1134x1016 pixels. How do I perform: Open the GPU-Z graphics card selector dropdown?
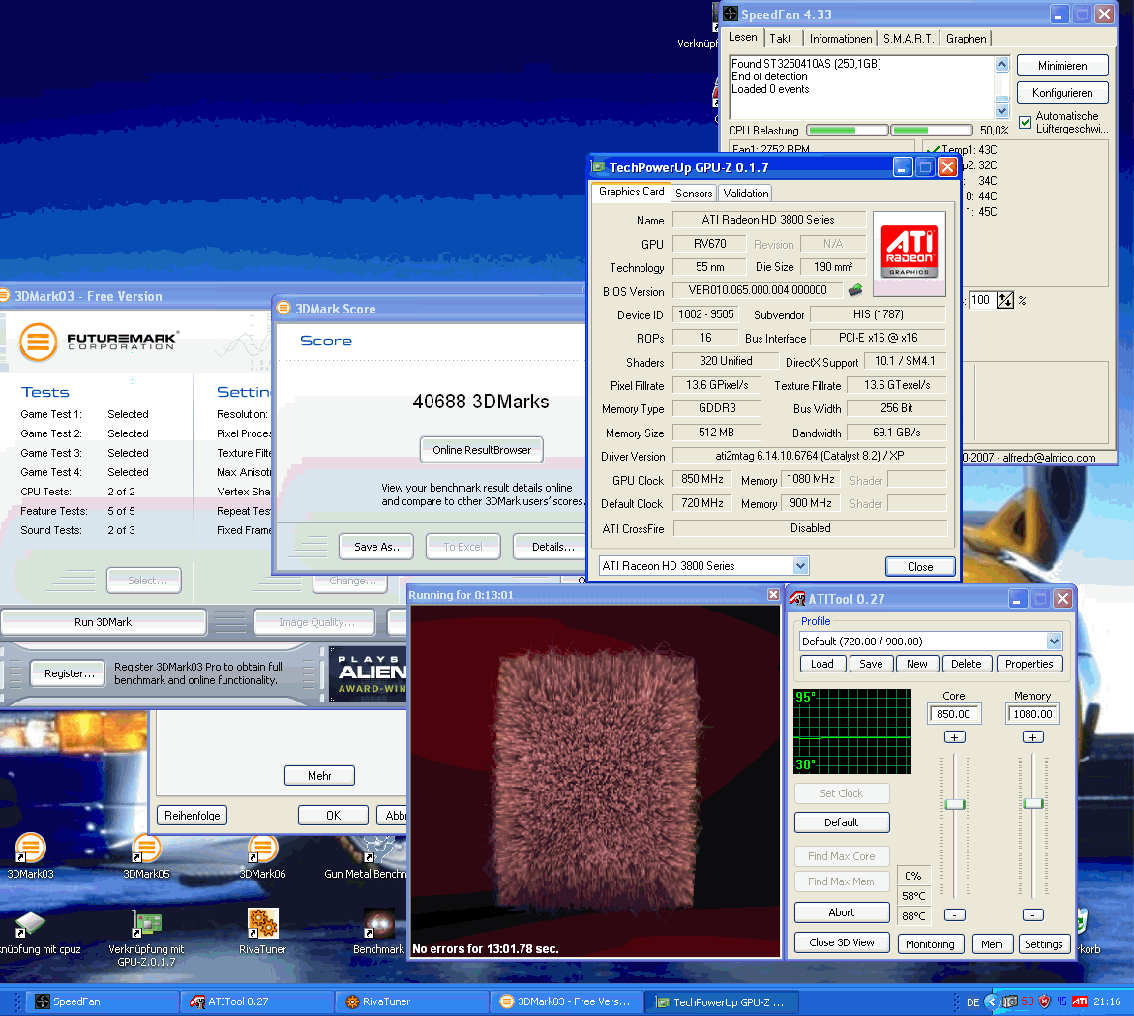click(800, 566)
